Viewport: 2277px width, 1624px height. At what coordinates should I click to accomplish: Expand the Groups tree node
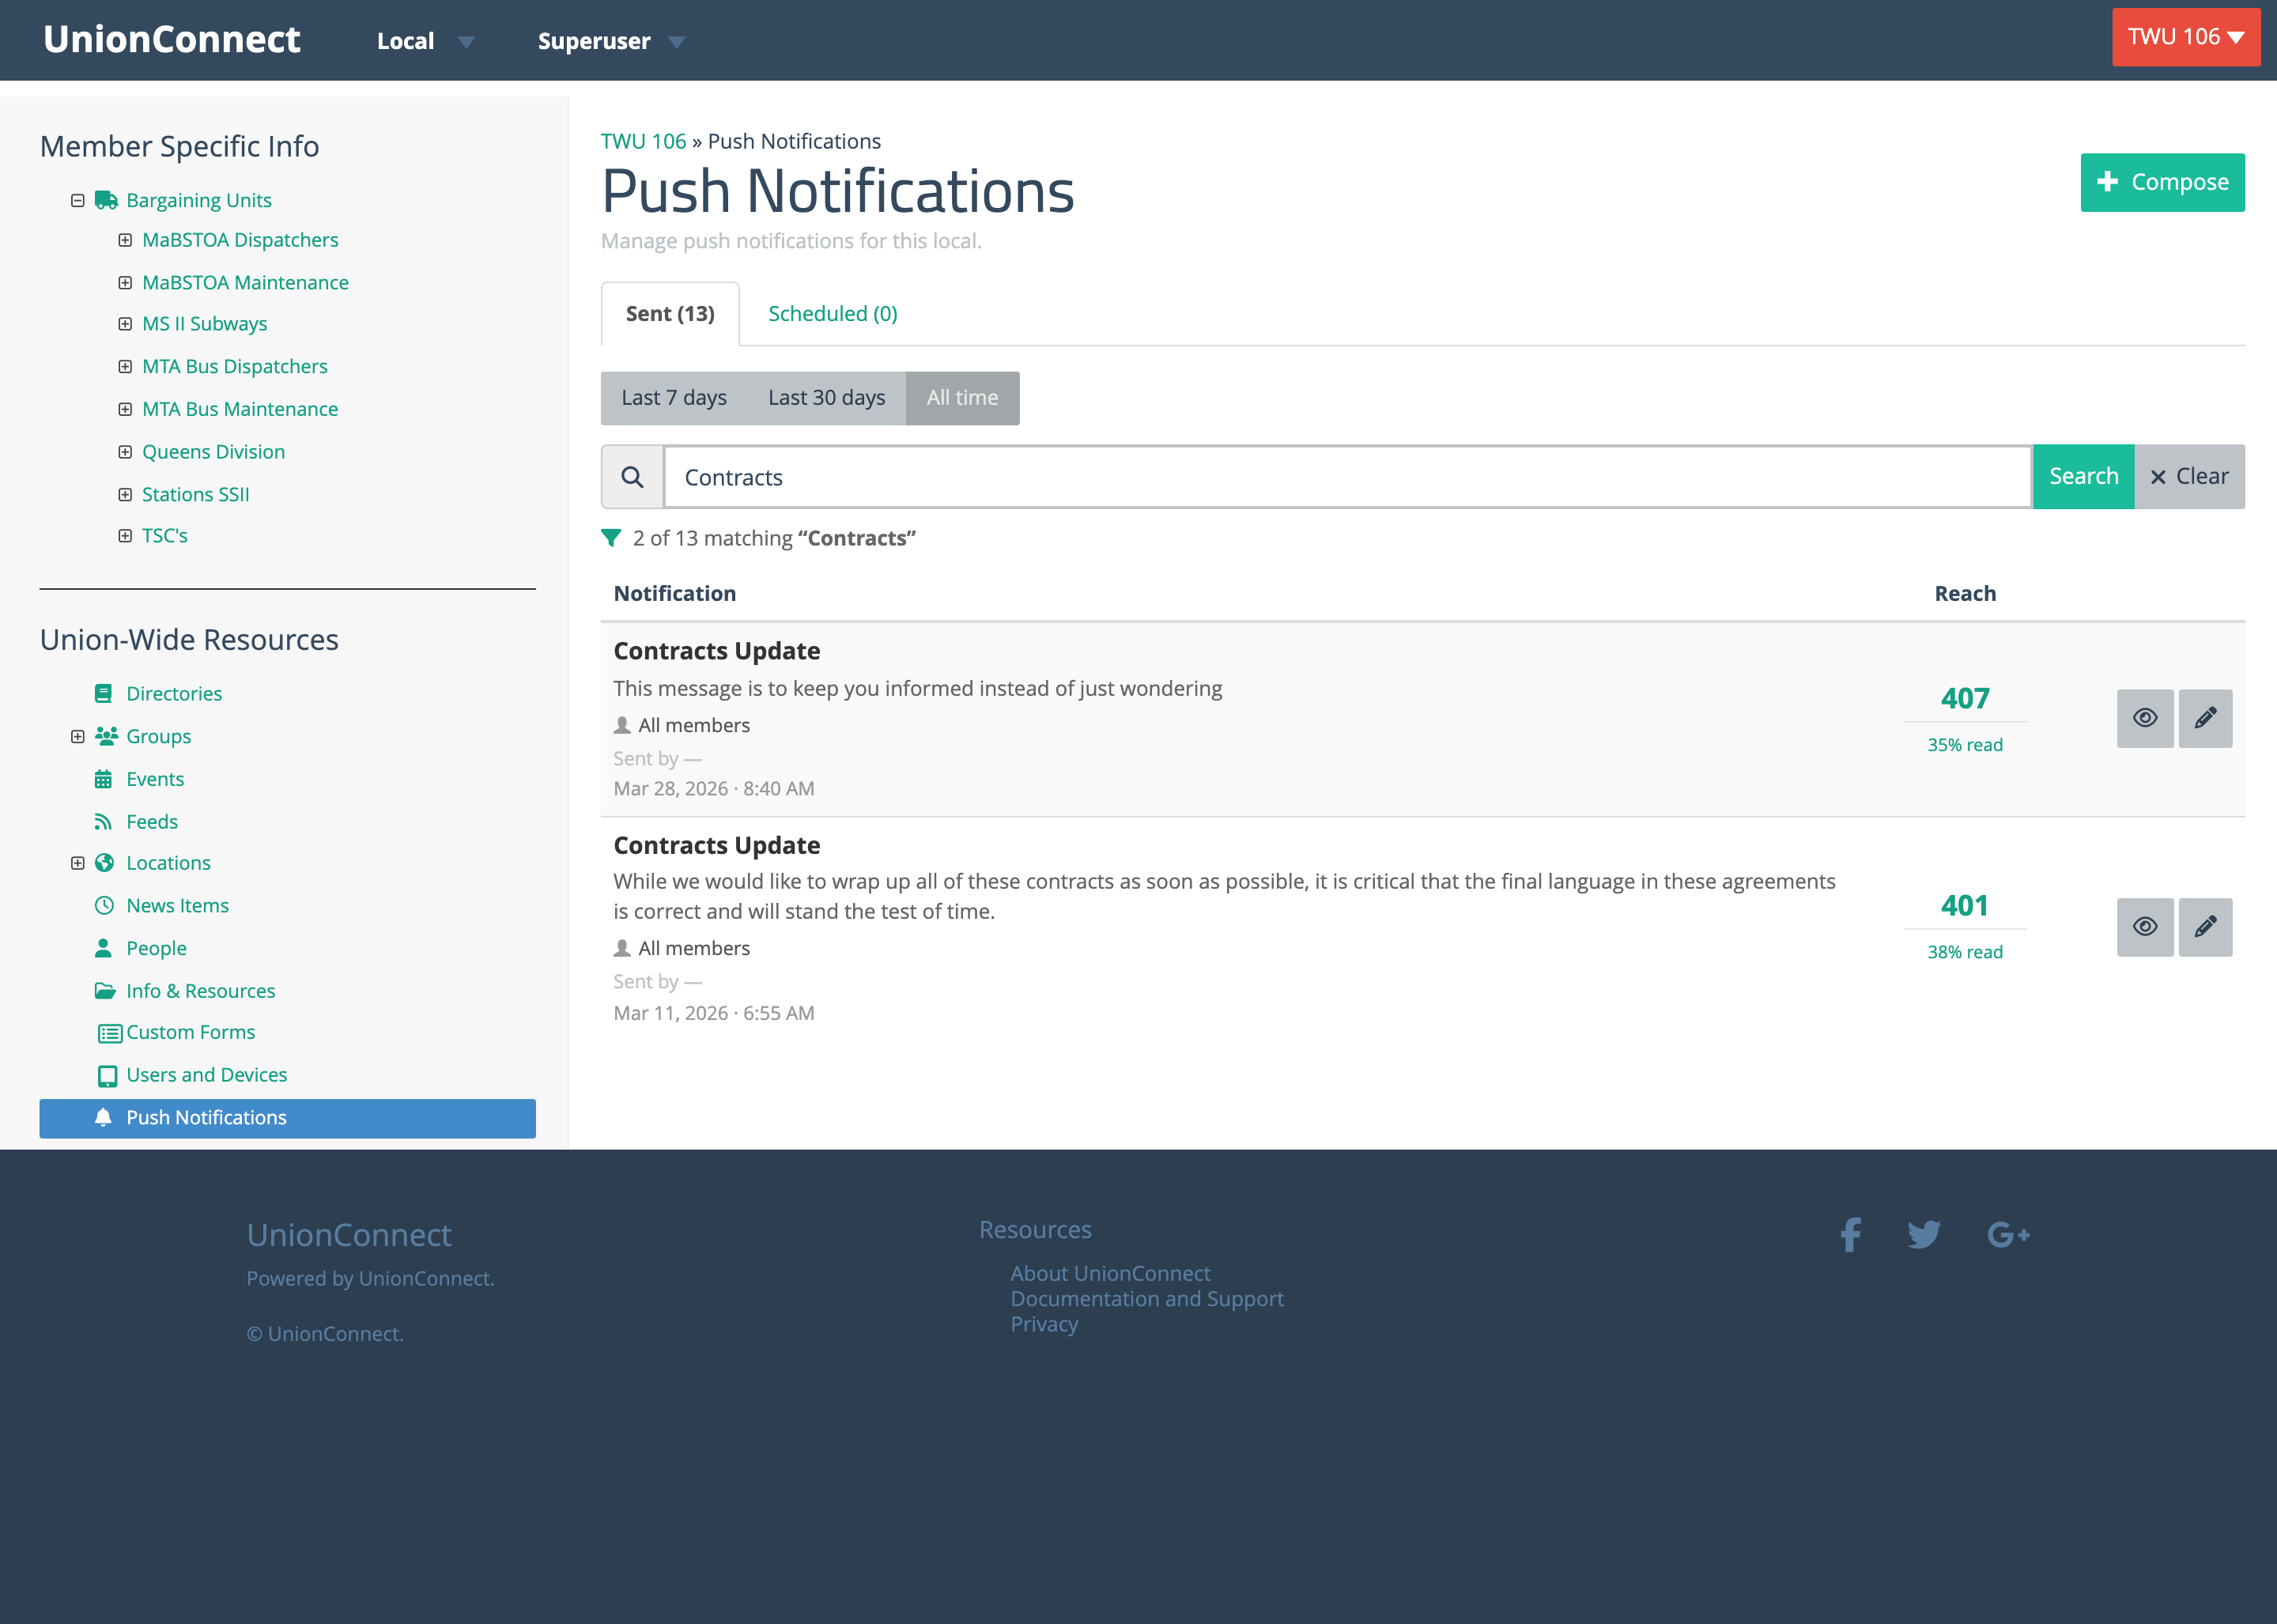pos(77,736)
